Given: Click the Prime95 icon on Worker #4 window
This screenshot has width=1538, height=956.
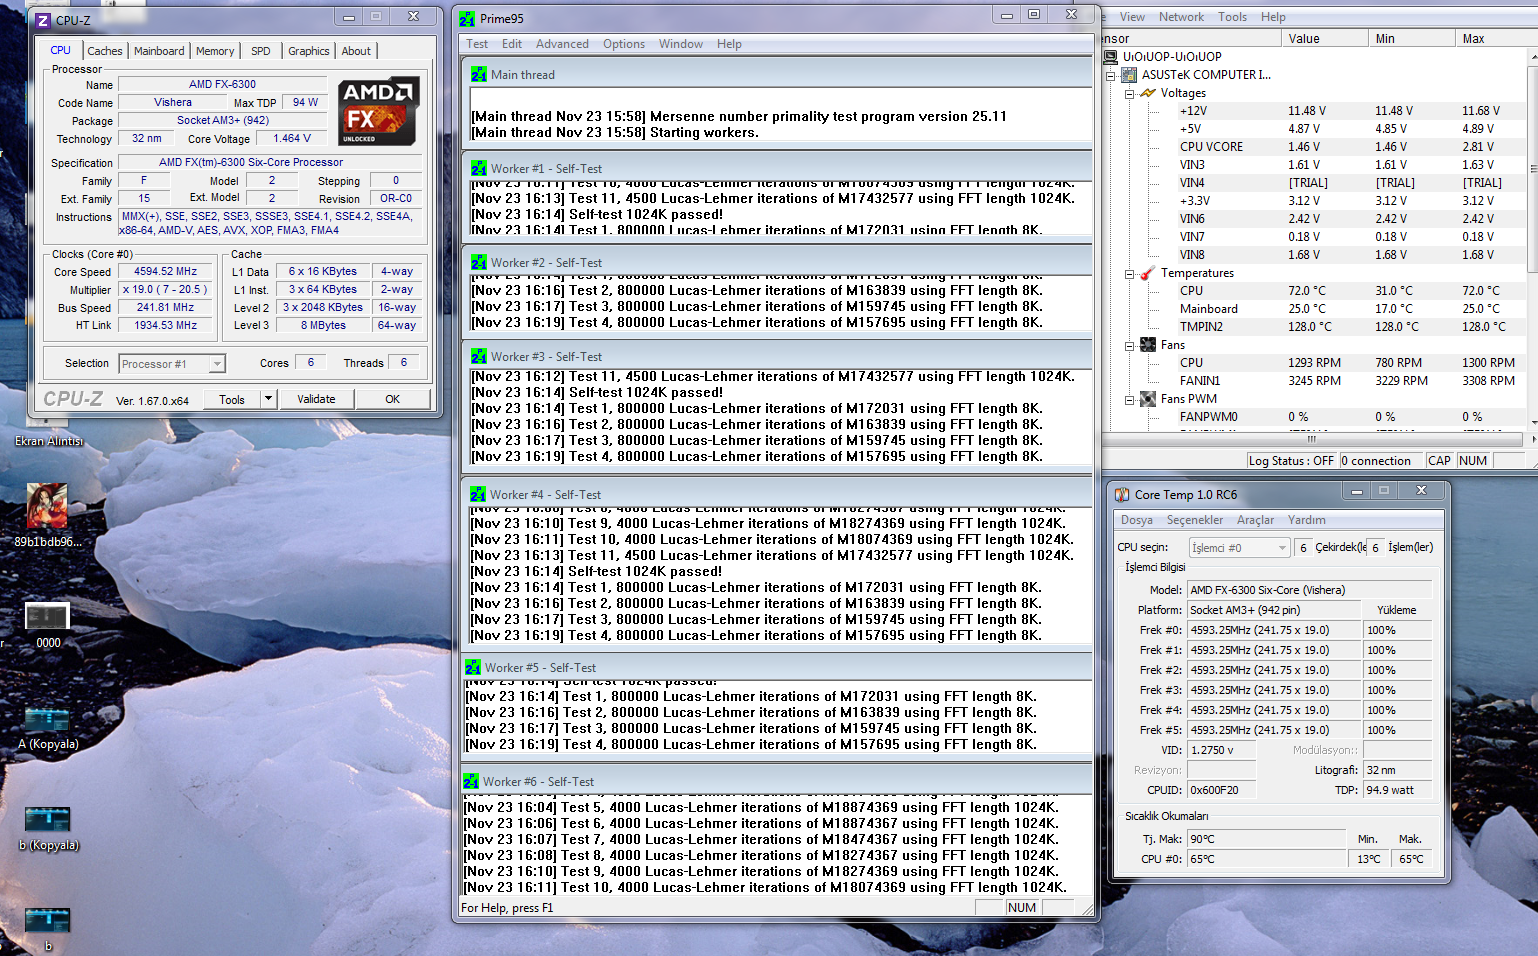Looking at the screenshot, I should pos(478,494).
